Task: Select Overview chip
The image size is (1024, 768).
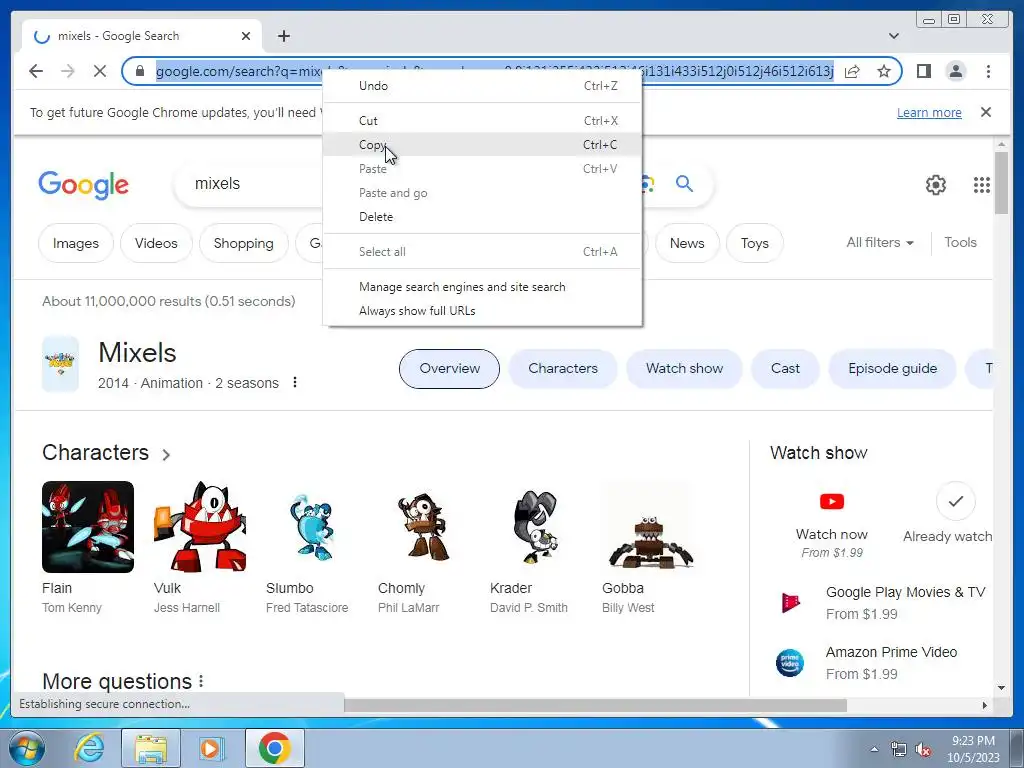Action: [x=449, y=368]
